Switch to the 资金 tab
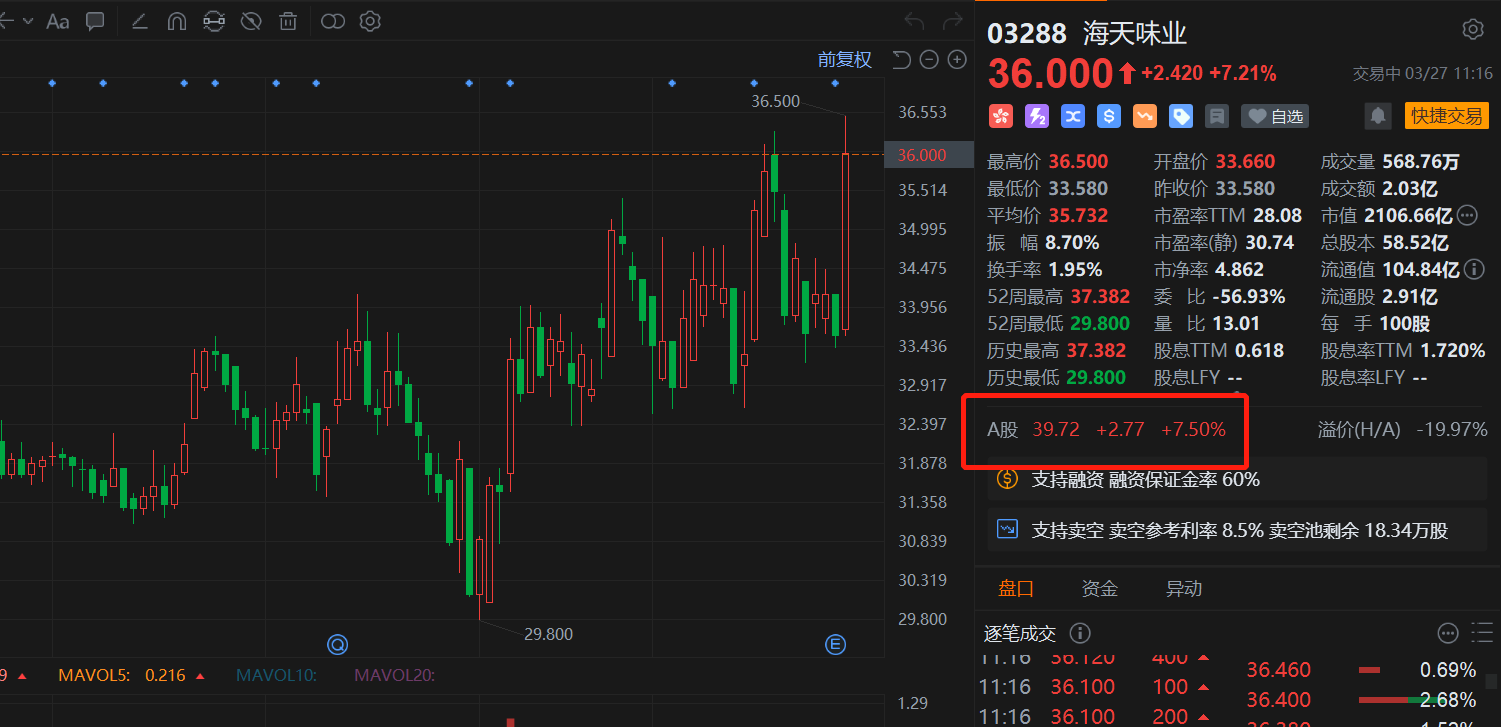This screenshot has height=727, width=1501. [x=1100, y=588]
